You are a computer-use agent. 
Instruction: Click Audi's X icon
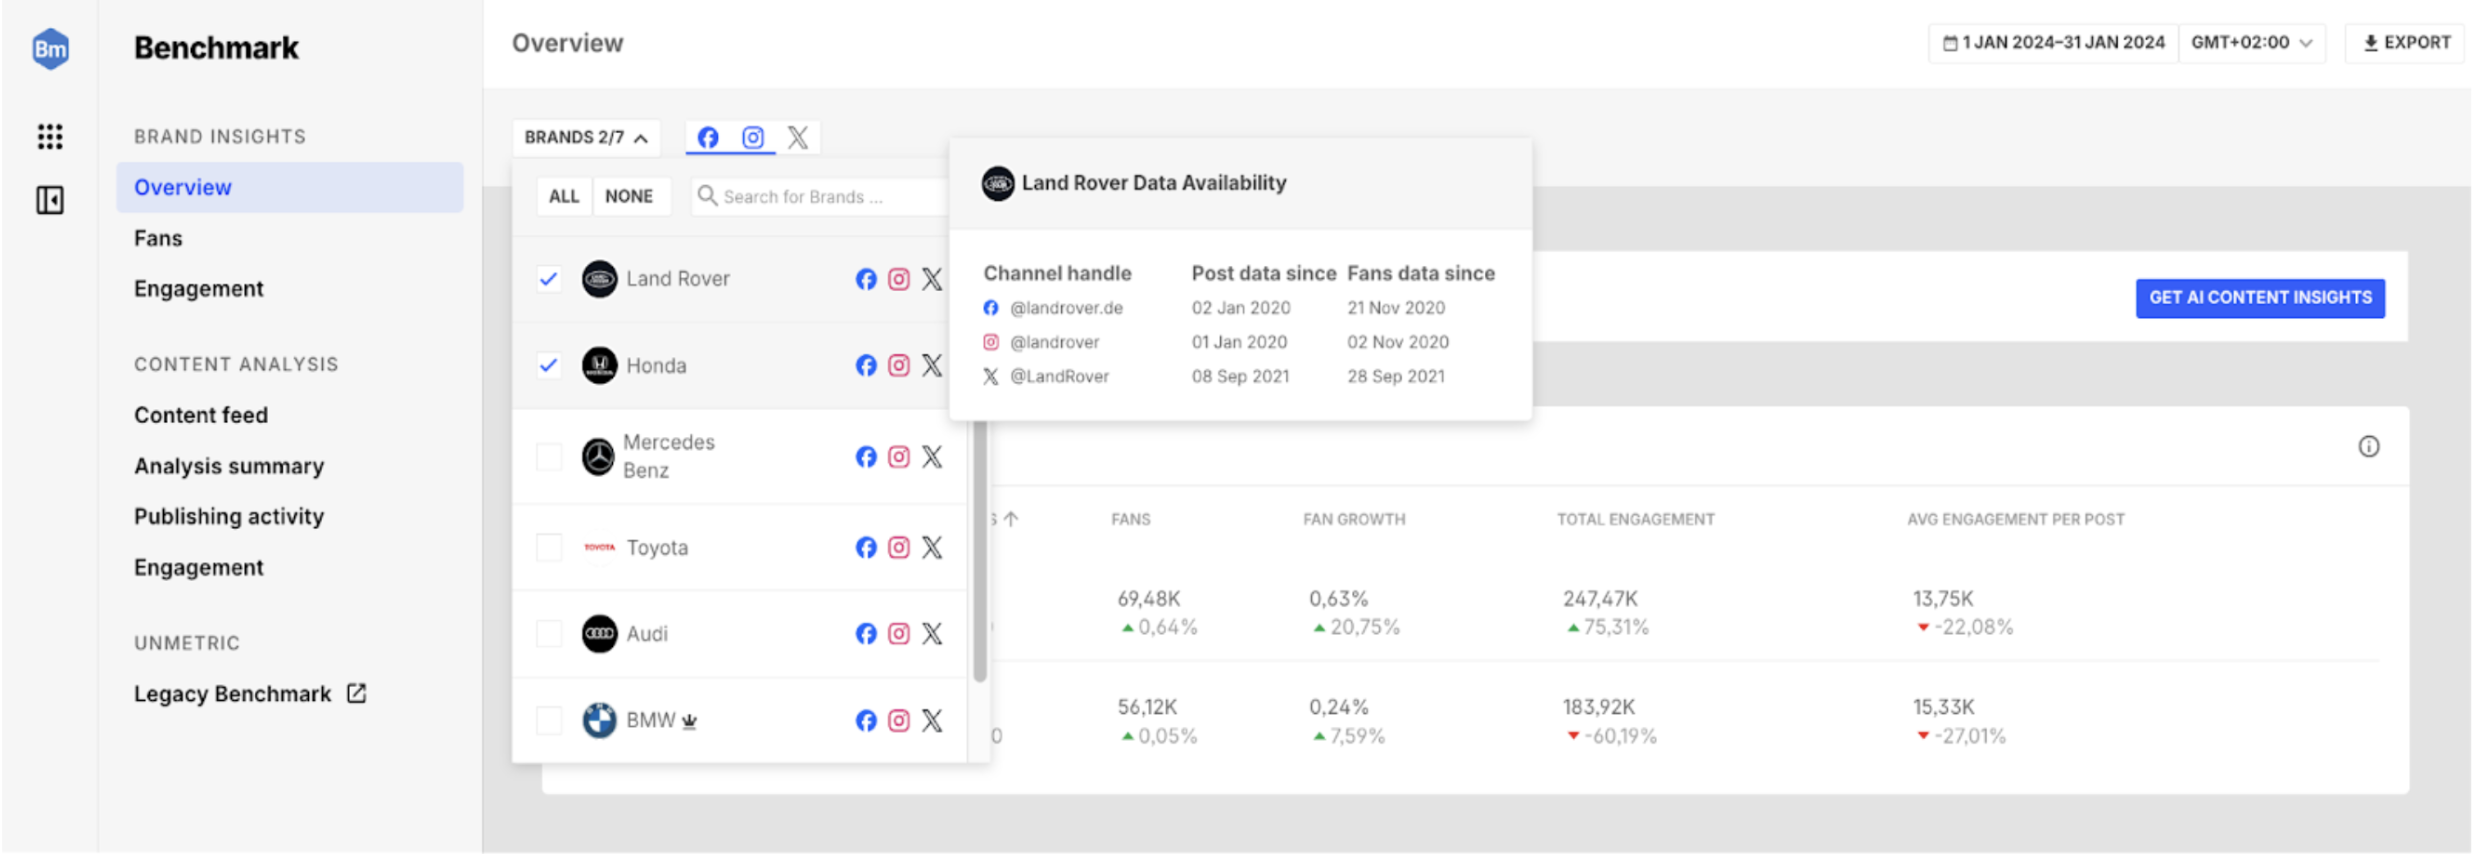[x=932, y=633]
